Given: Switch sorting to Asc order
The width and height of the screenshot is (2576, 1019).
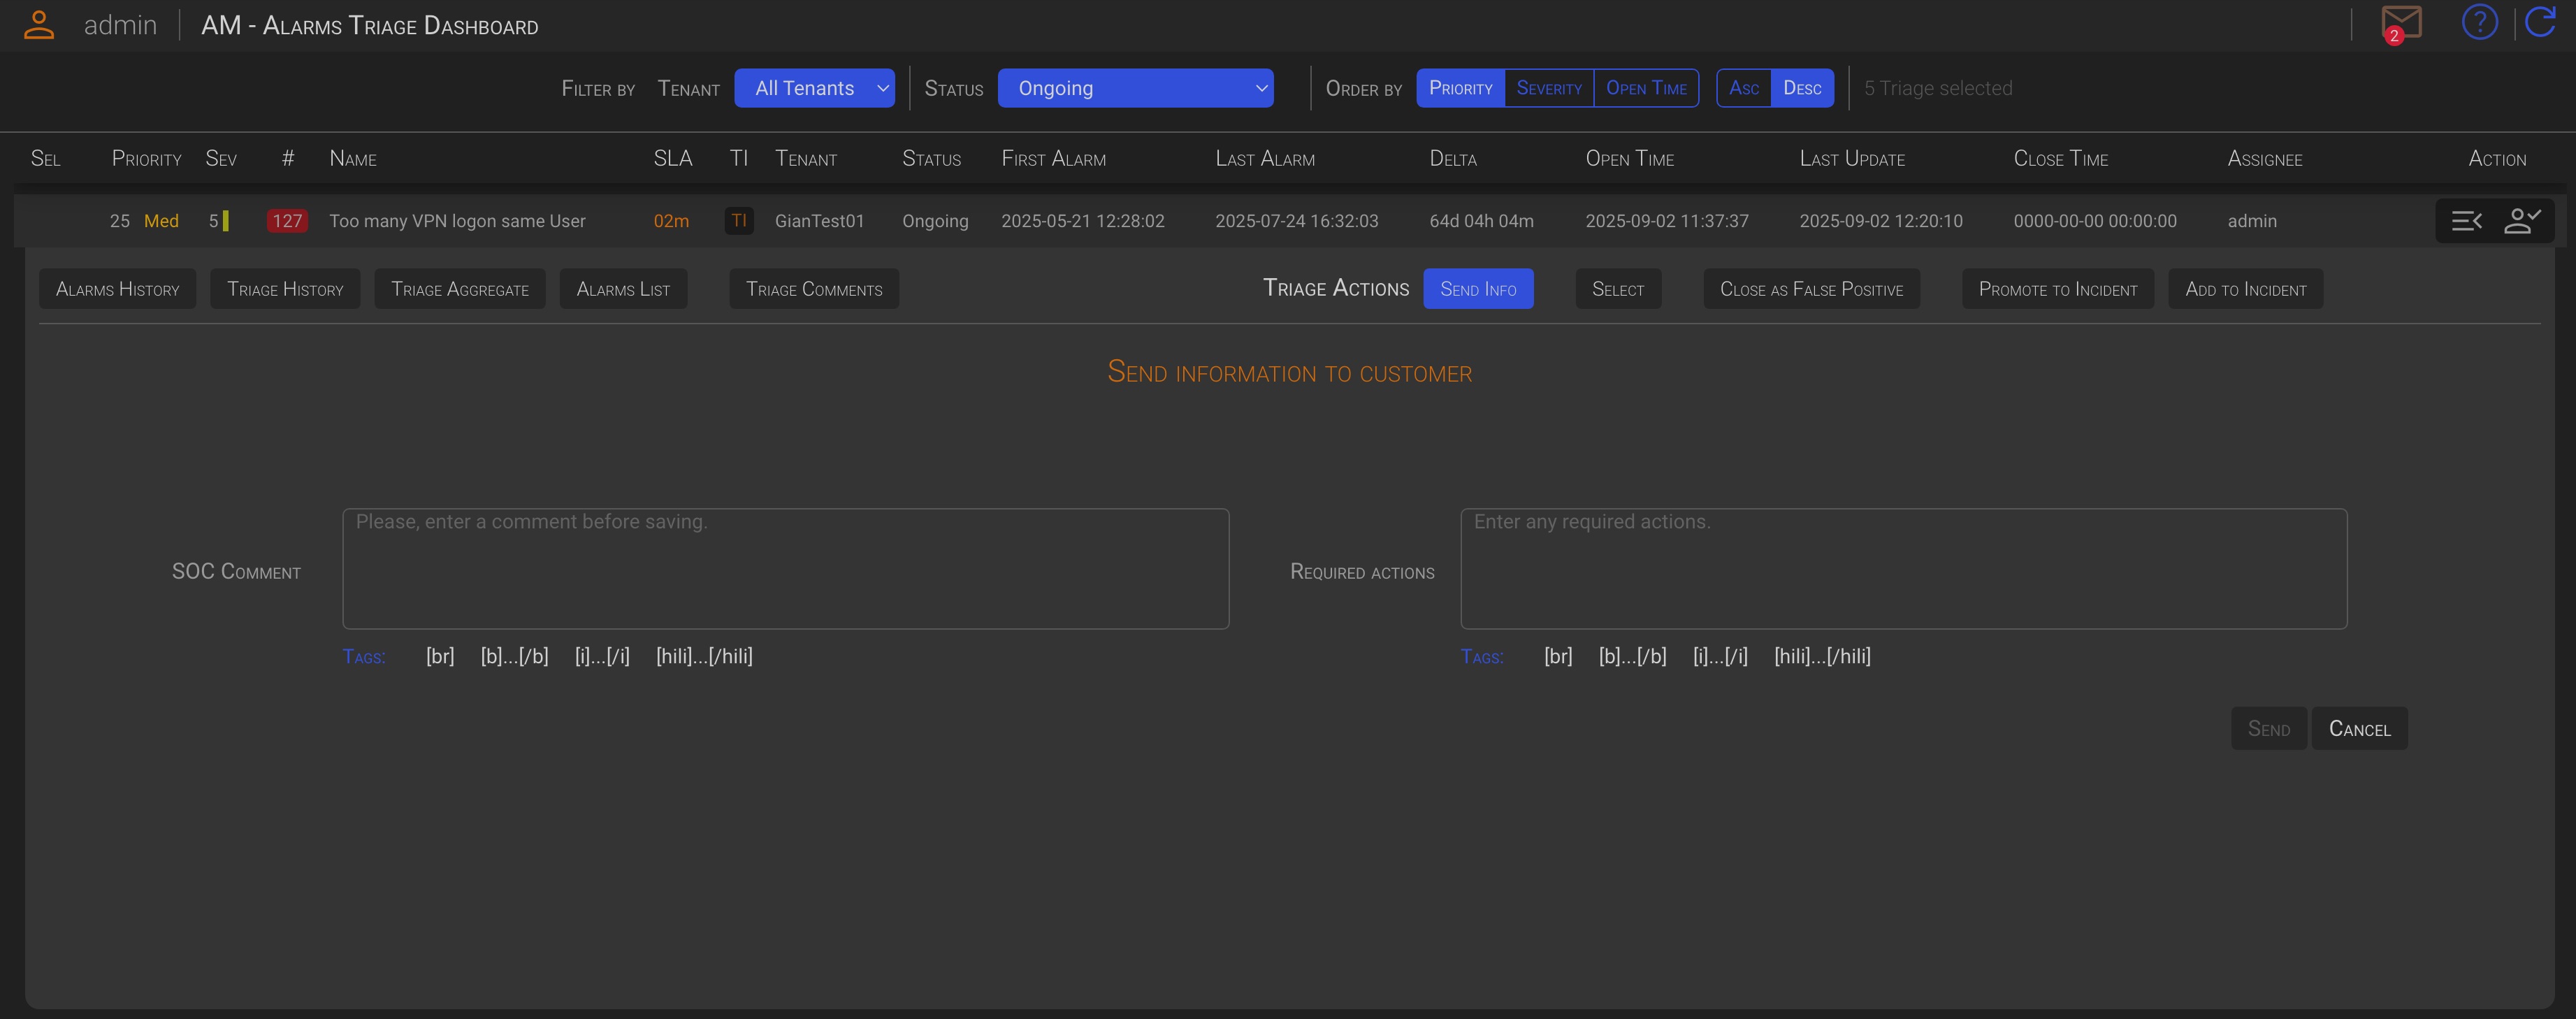Looking at the screenshot, I should 1743,88.
